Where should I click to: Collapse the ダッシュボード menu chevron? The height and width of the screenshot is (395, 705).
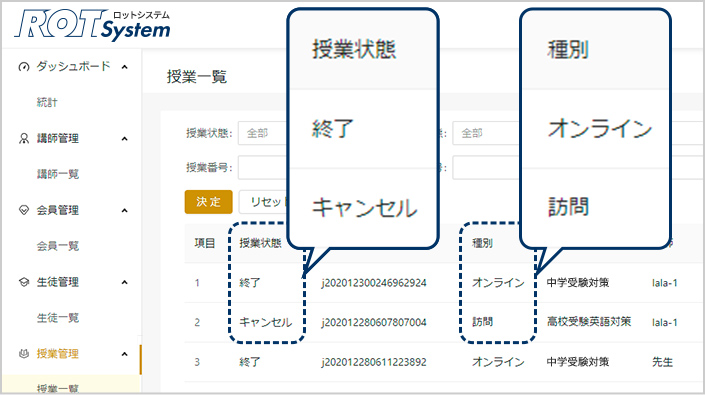(x=125, y=67)
